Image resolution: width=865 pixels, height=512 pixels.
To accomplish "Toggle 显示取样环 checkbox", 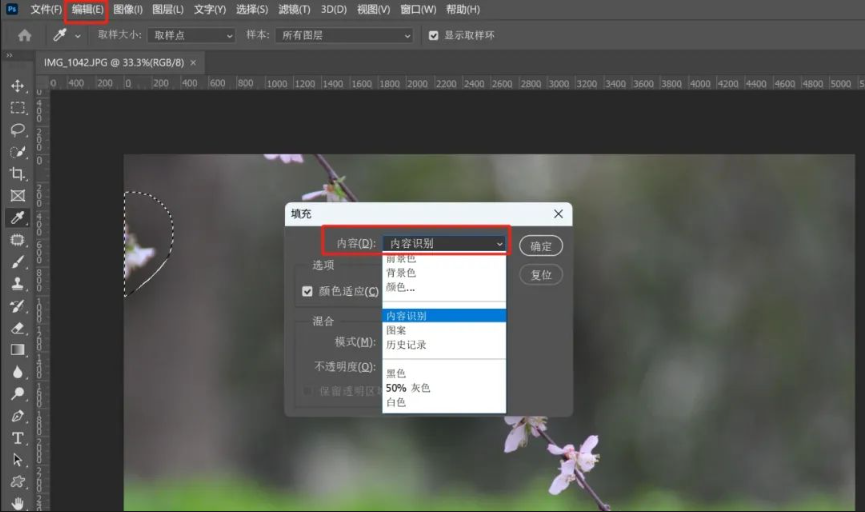I will [x=434, y=35].
